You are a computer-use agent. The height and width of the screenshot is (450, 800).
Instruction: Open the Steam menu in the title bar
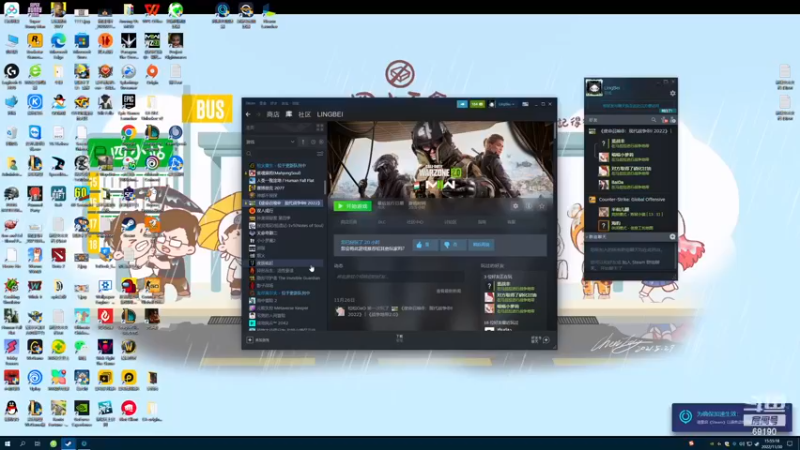(251, 104)
